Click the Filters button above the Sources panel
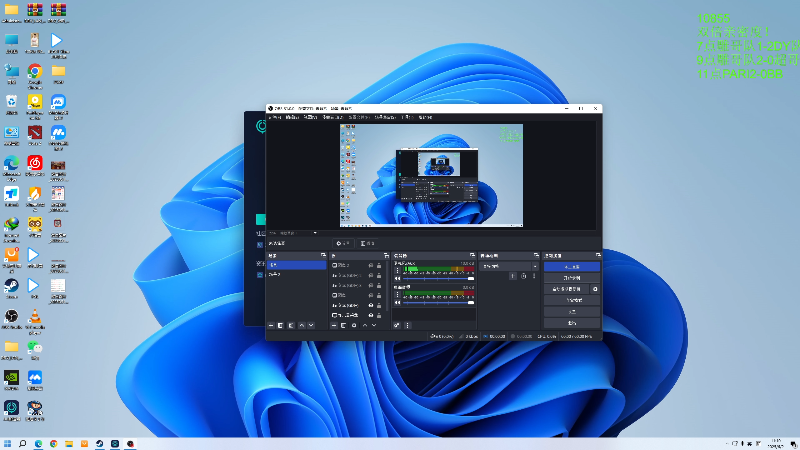800x450 pixels. 367,243
